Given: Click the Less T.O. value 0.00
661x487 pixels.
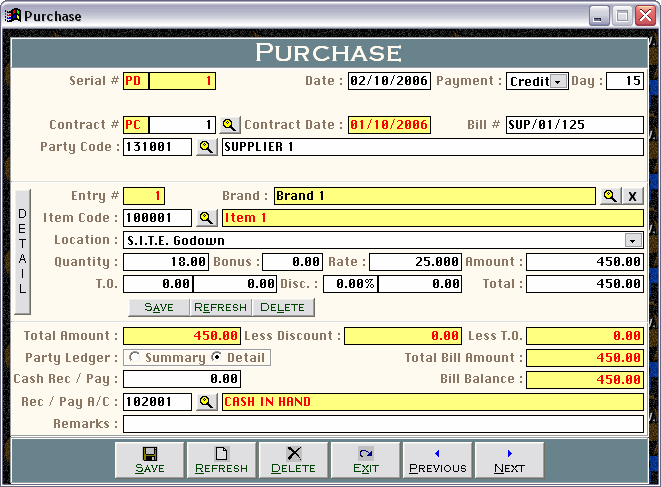Looking at the screenshot, I should click(585, 336).
